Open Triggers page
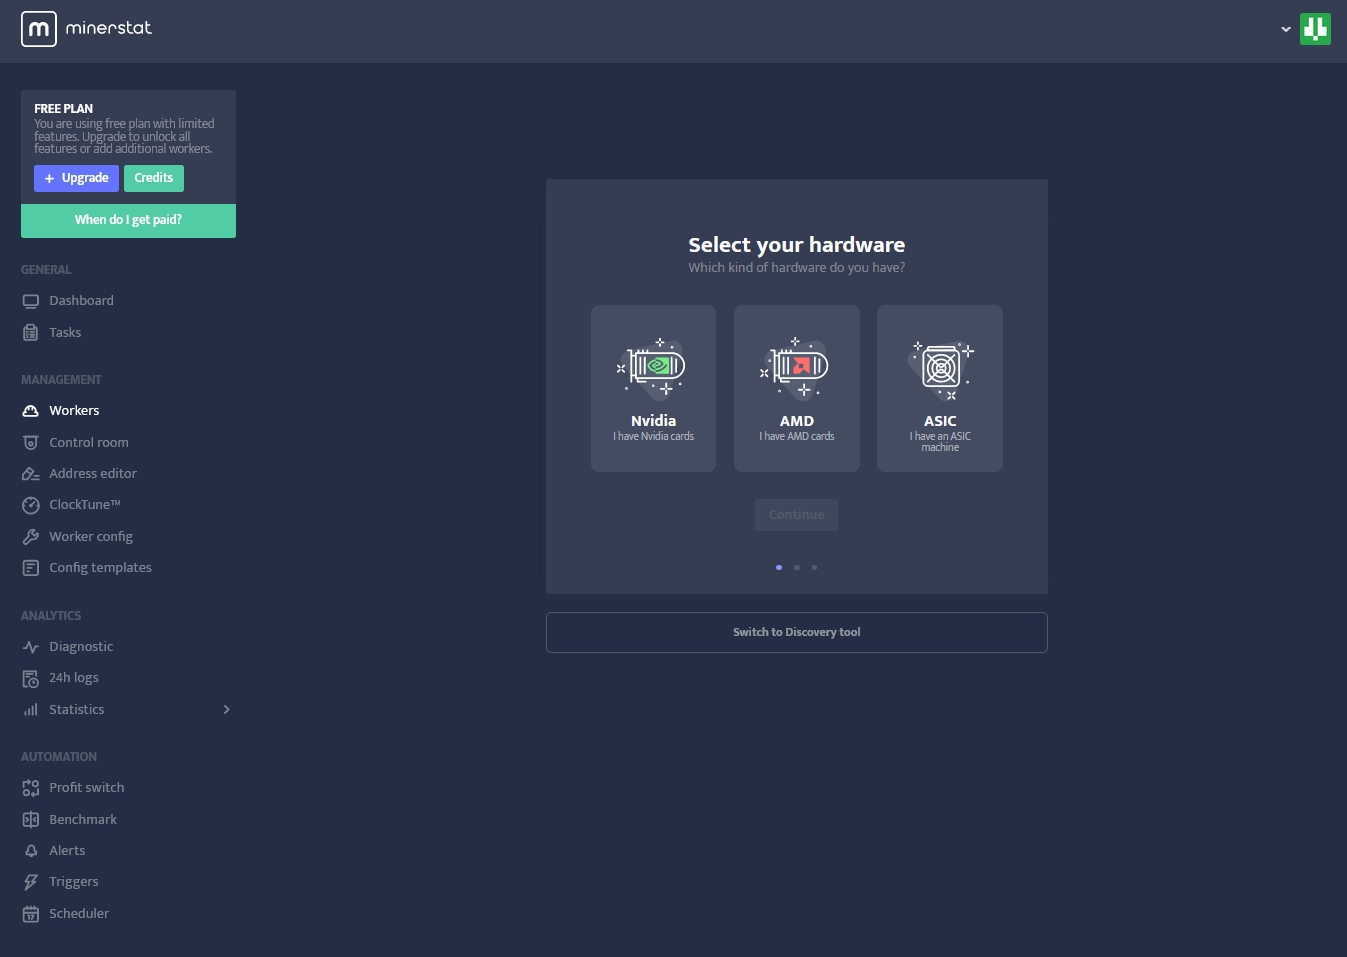 point(74,882)
